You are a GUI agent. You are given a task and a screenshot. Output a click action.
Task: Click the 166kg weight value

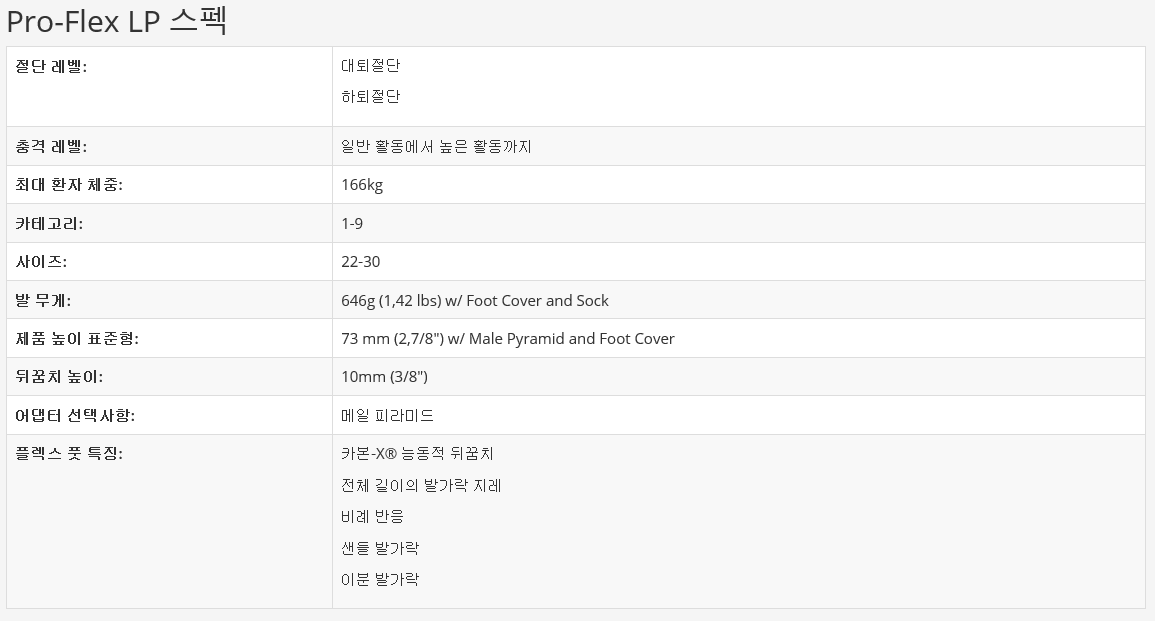(362, 185)
